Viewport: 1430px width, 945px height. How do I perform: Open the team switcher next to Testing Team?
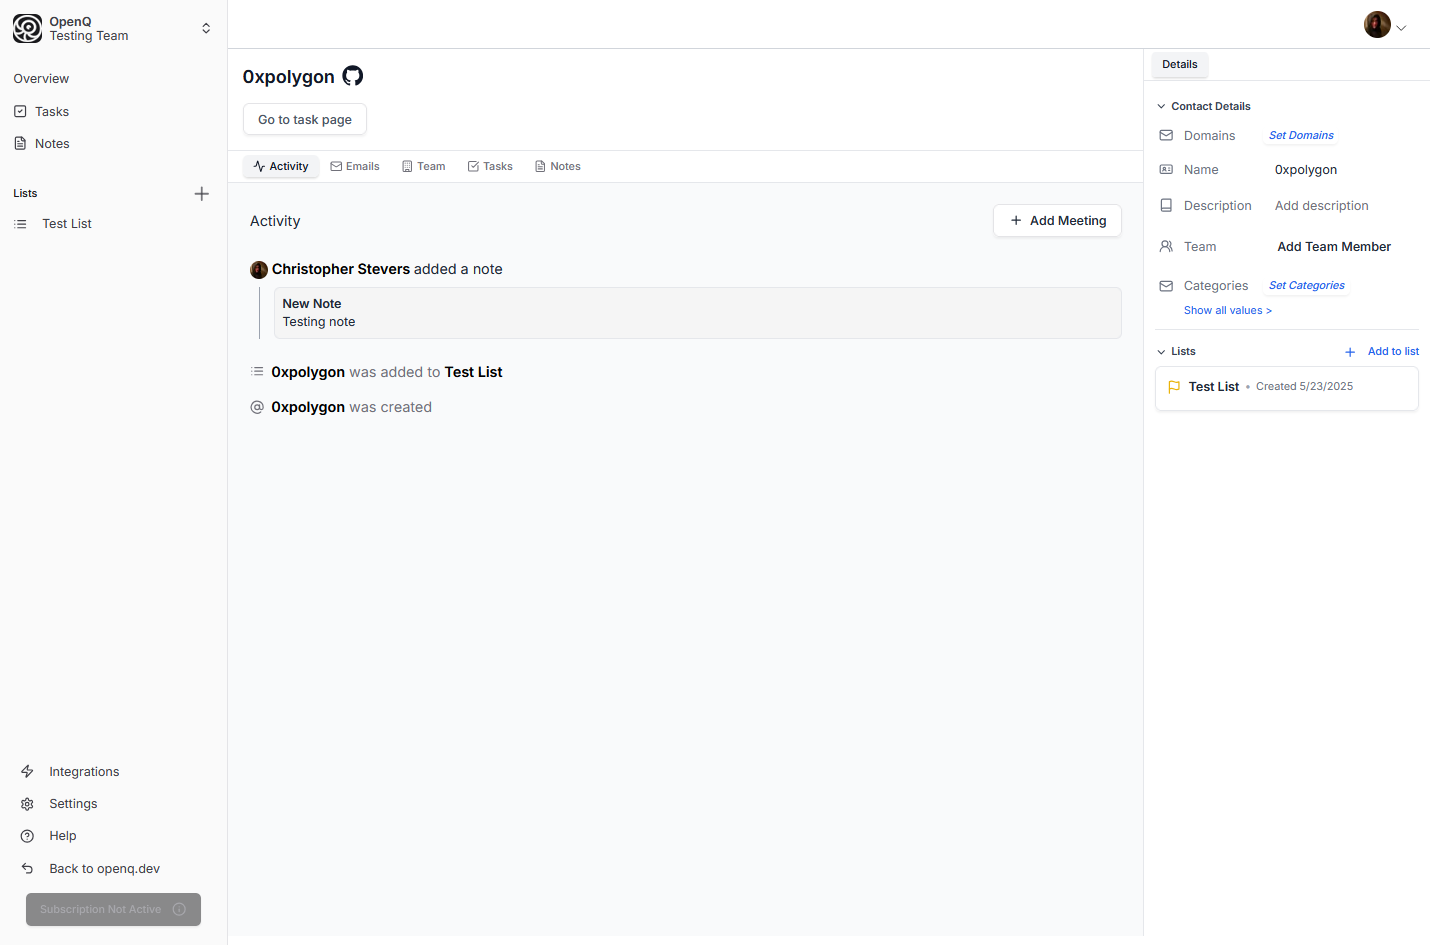[x=205, y=28]
